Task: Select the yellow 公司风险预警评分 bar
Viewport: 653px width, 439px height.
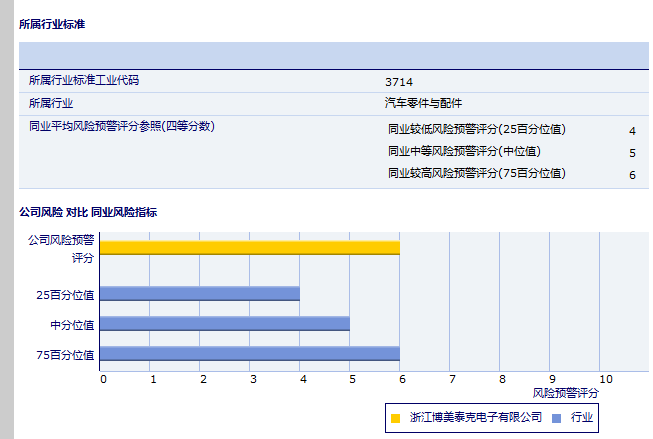Action: point(249,247)
